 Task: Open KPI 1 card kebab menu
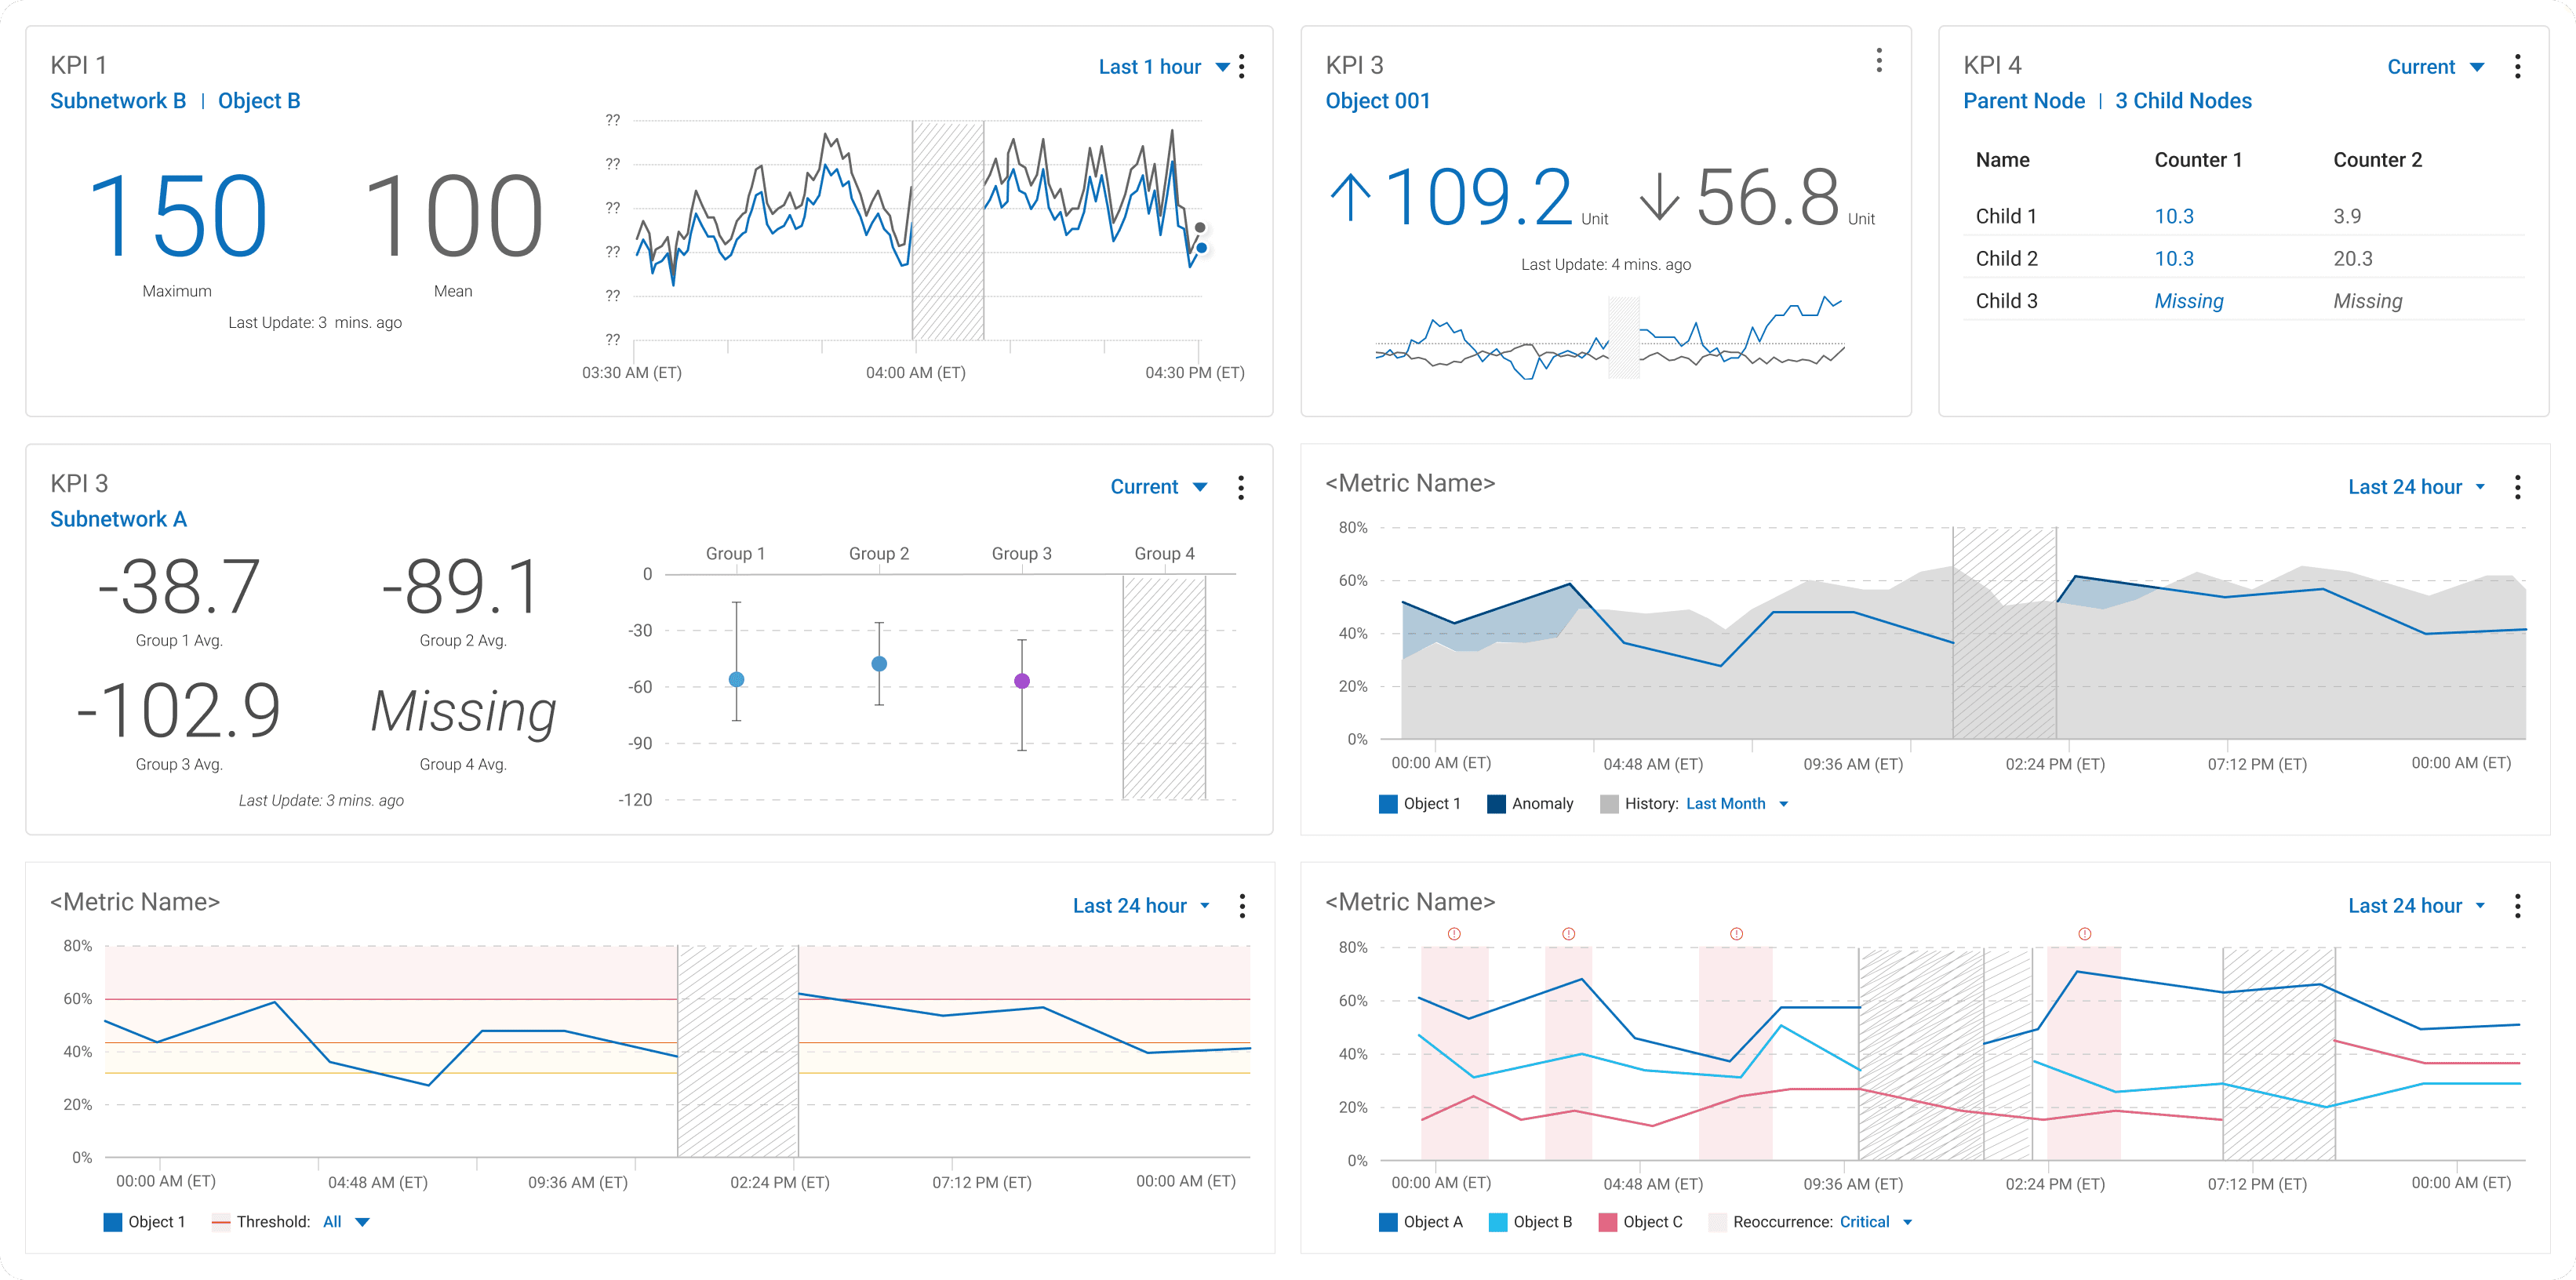click(1241, 67)
